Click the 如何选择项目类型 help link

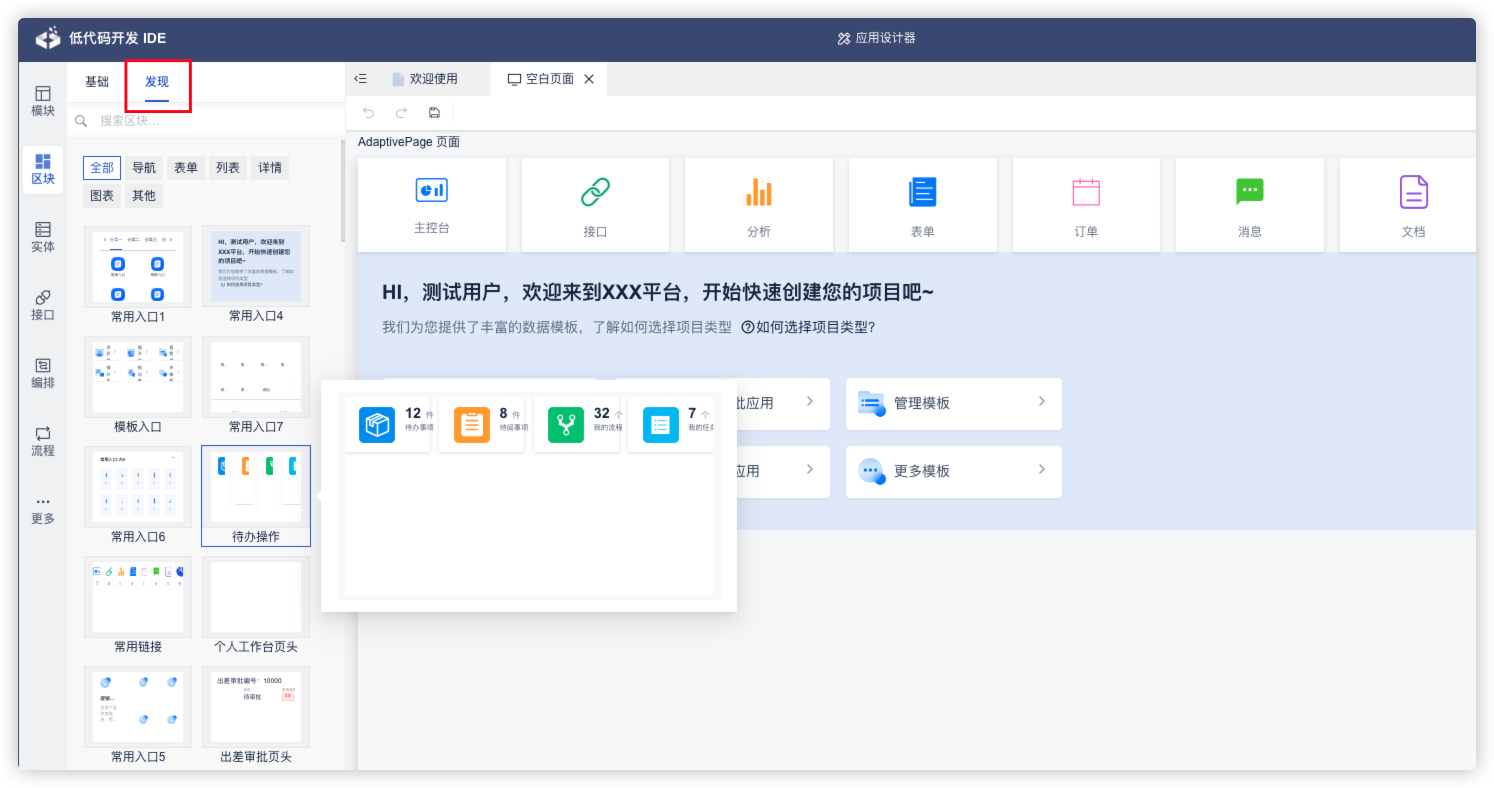point(808,327)
